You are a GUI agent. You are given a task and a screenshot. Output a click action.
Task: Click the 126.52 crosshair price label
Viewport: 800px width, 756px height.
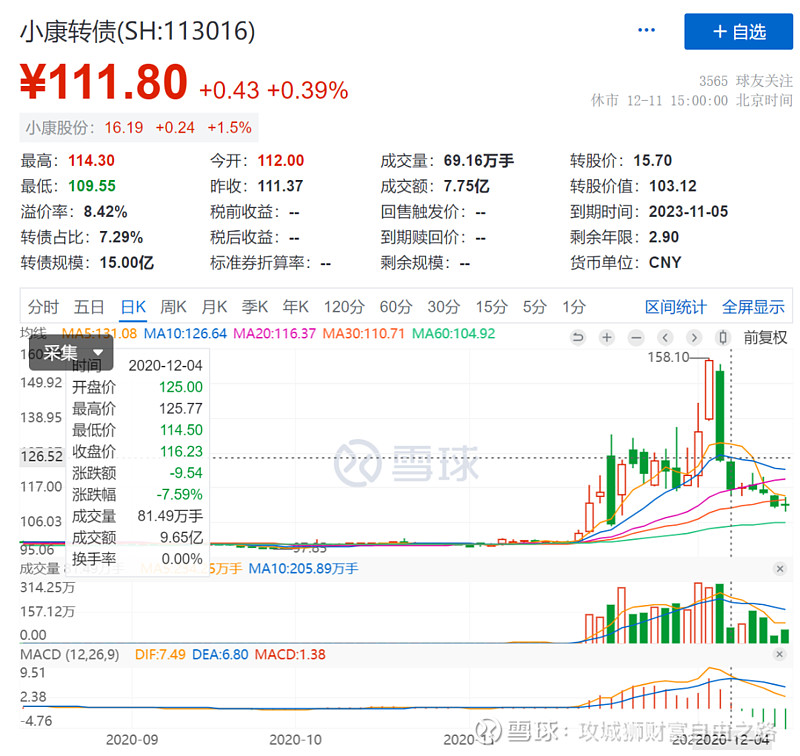click(x=42, y=456)
